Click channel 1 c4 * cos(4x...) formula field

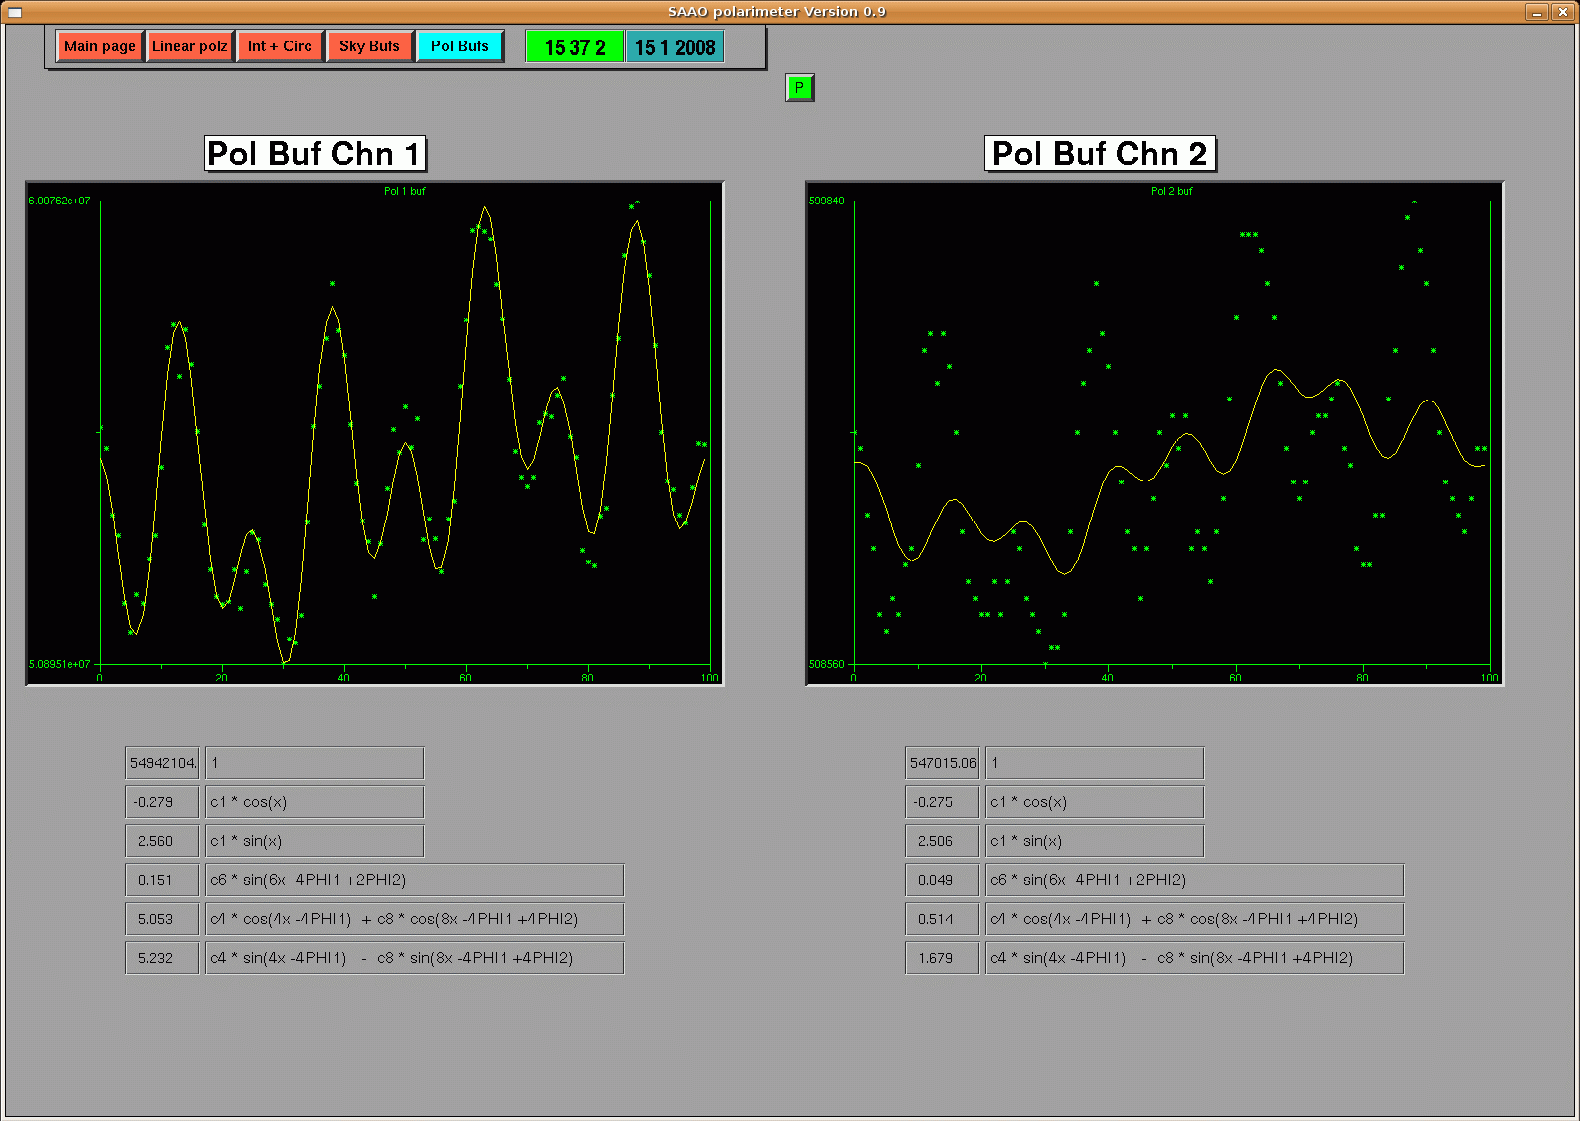click(415, 919)
